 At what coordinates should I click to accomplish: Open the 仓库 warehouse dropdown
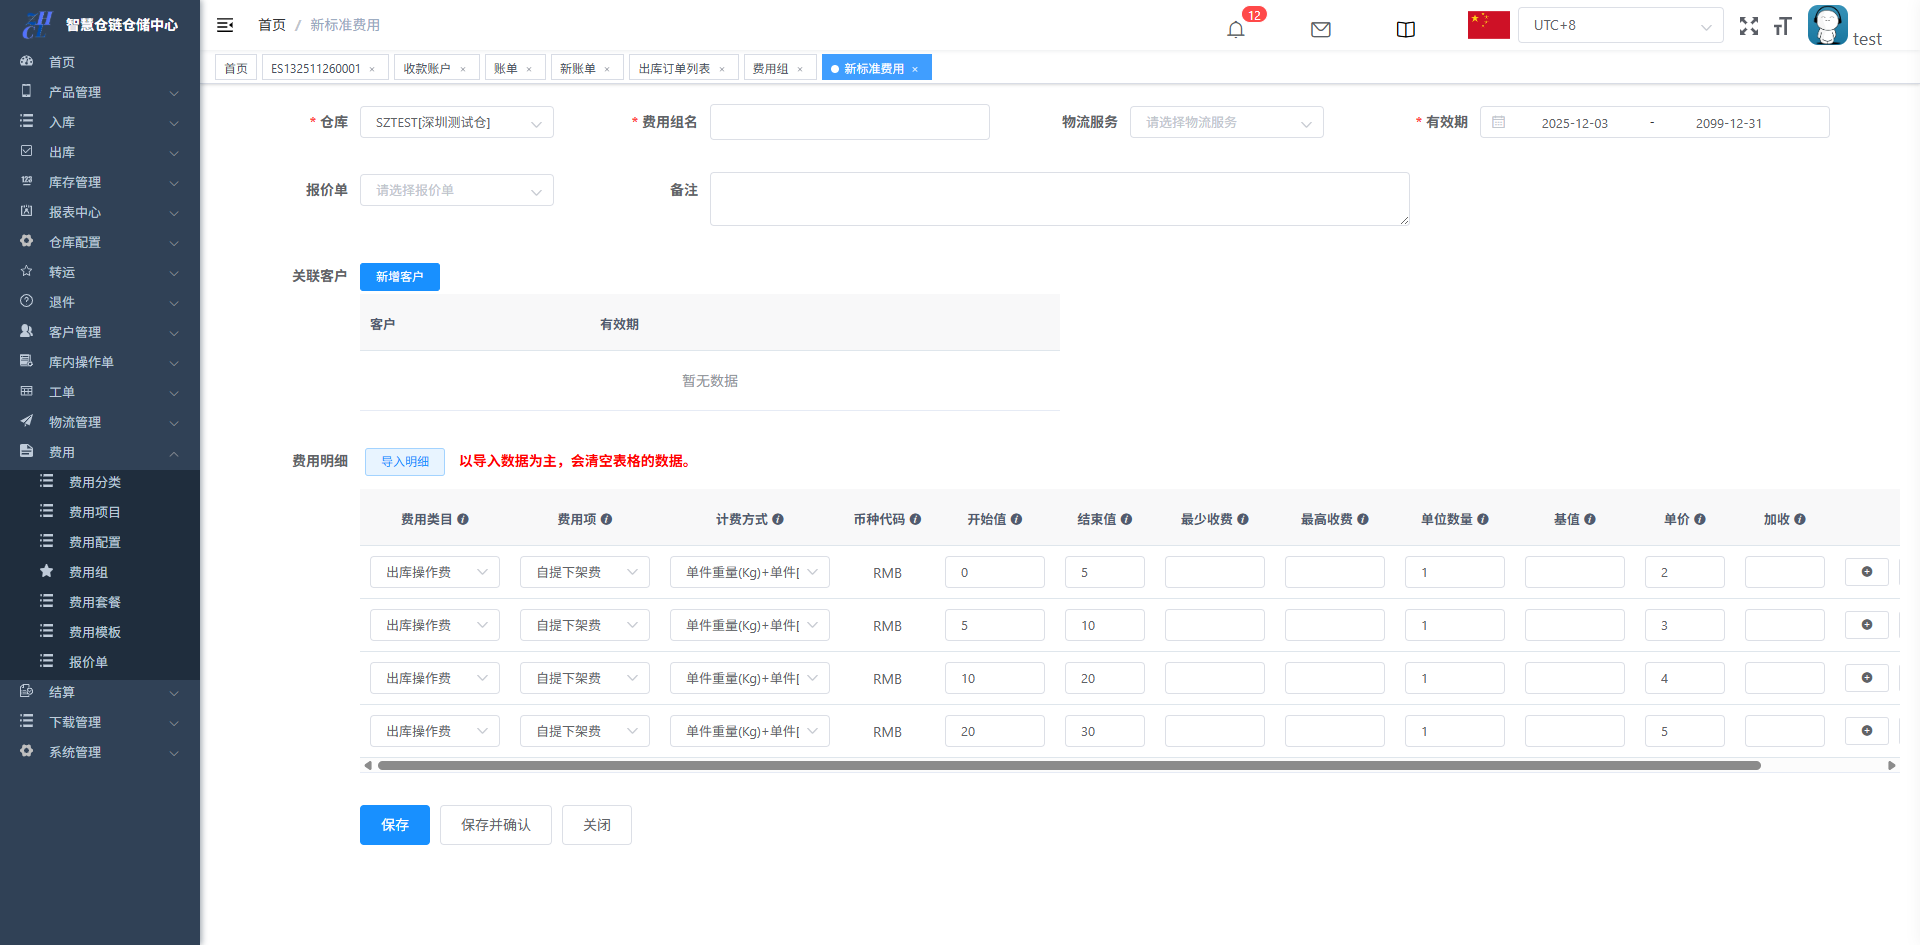coord(456,122)
